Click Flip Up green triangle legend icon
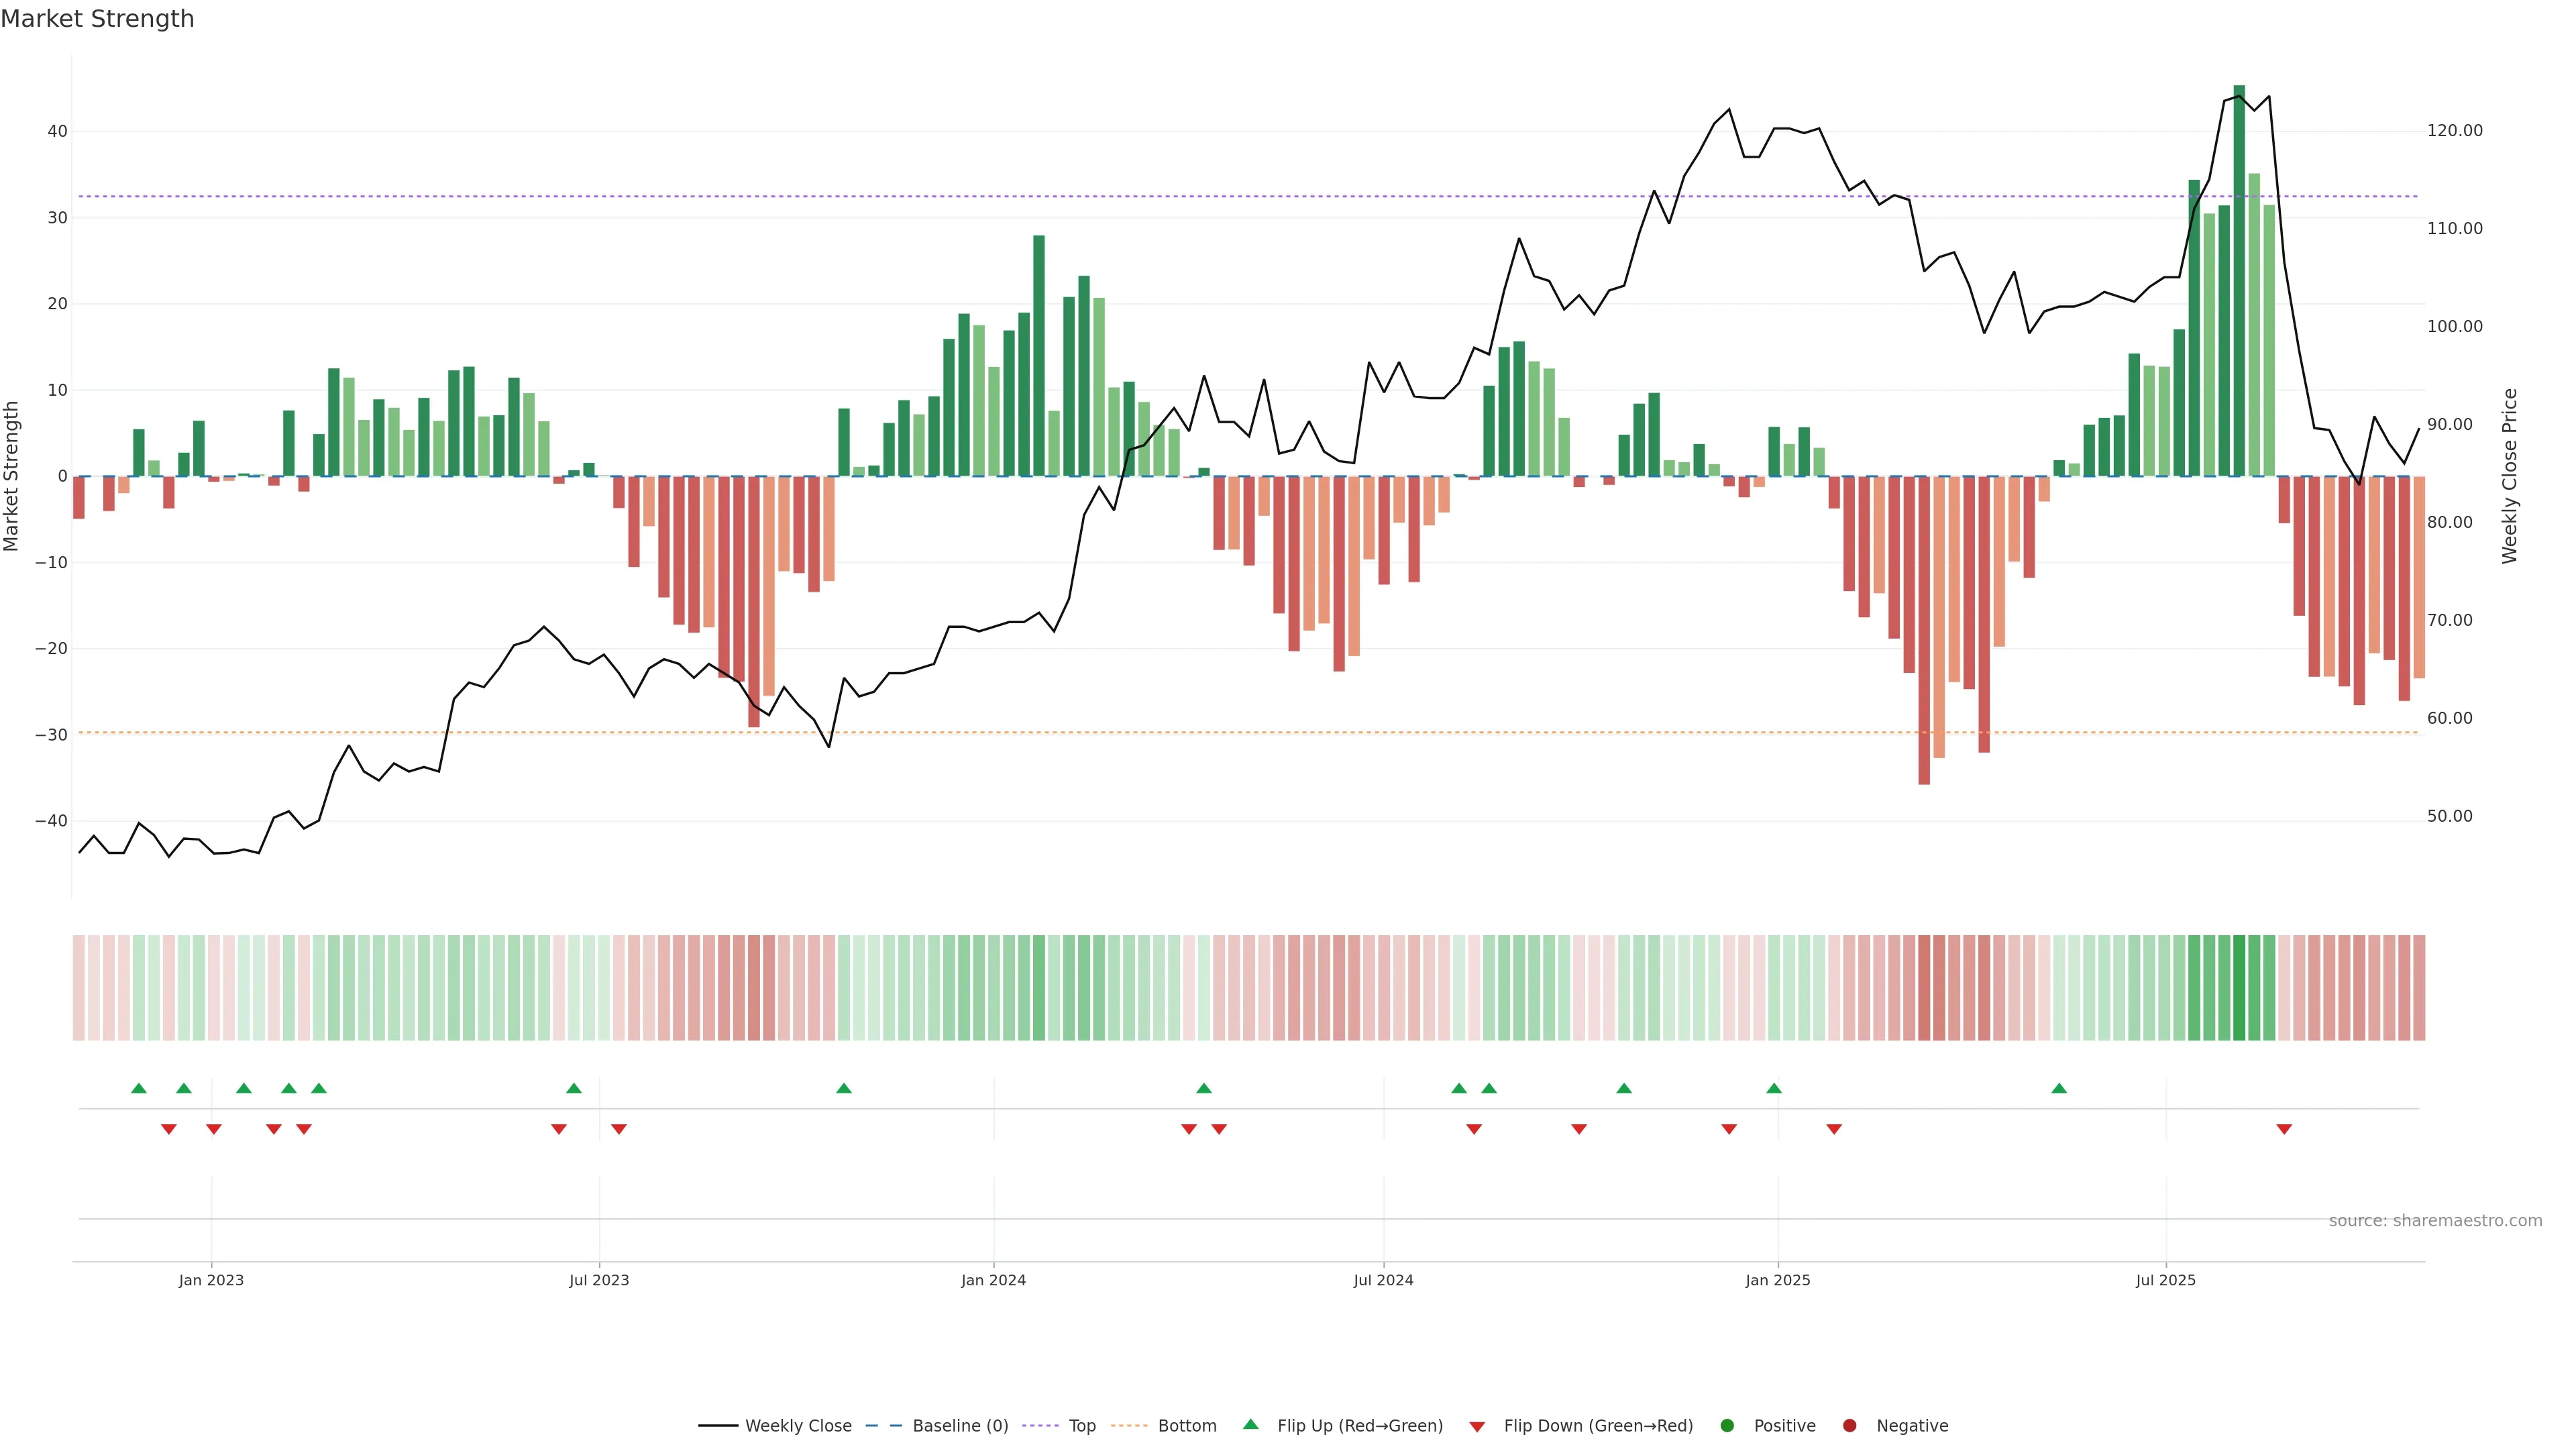The height and width of the screenshot is (1449, 2576). point(1250,1425)
